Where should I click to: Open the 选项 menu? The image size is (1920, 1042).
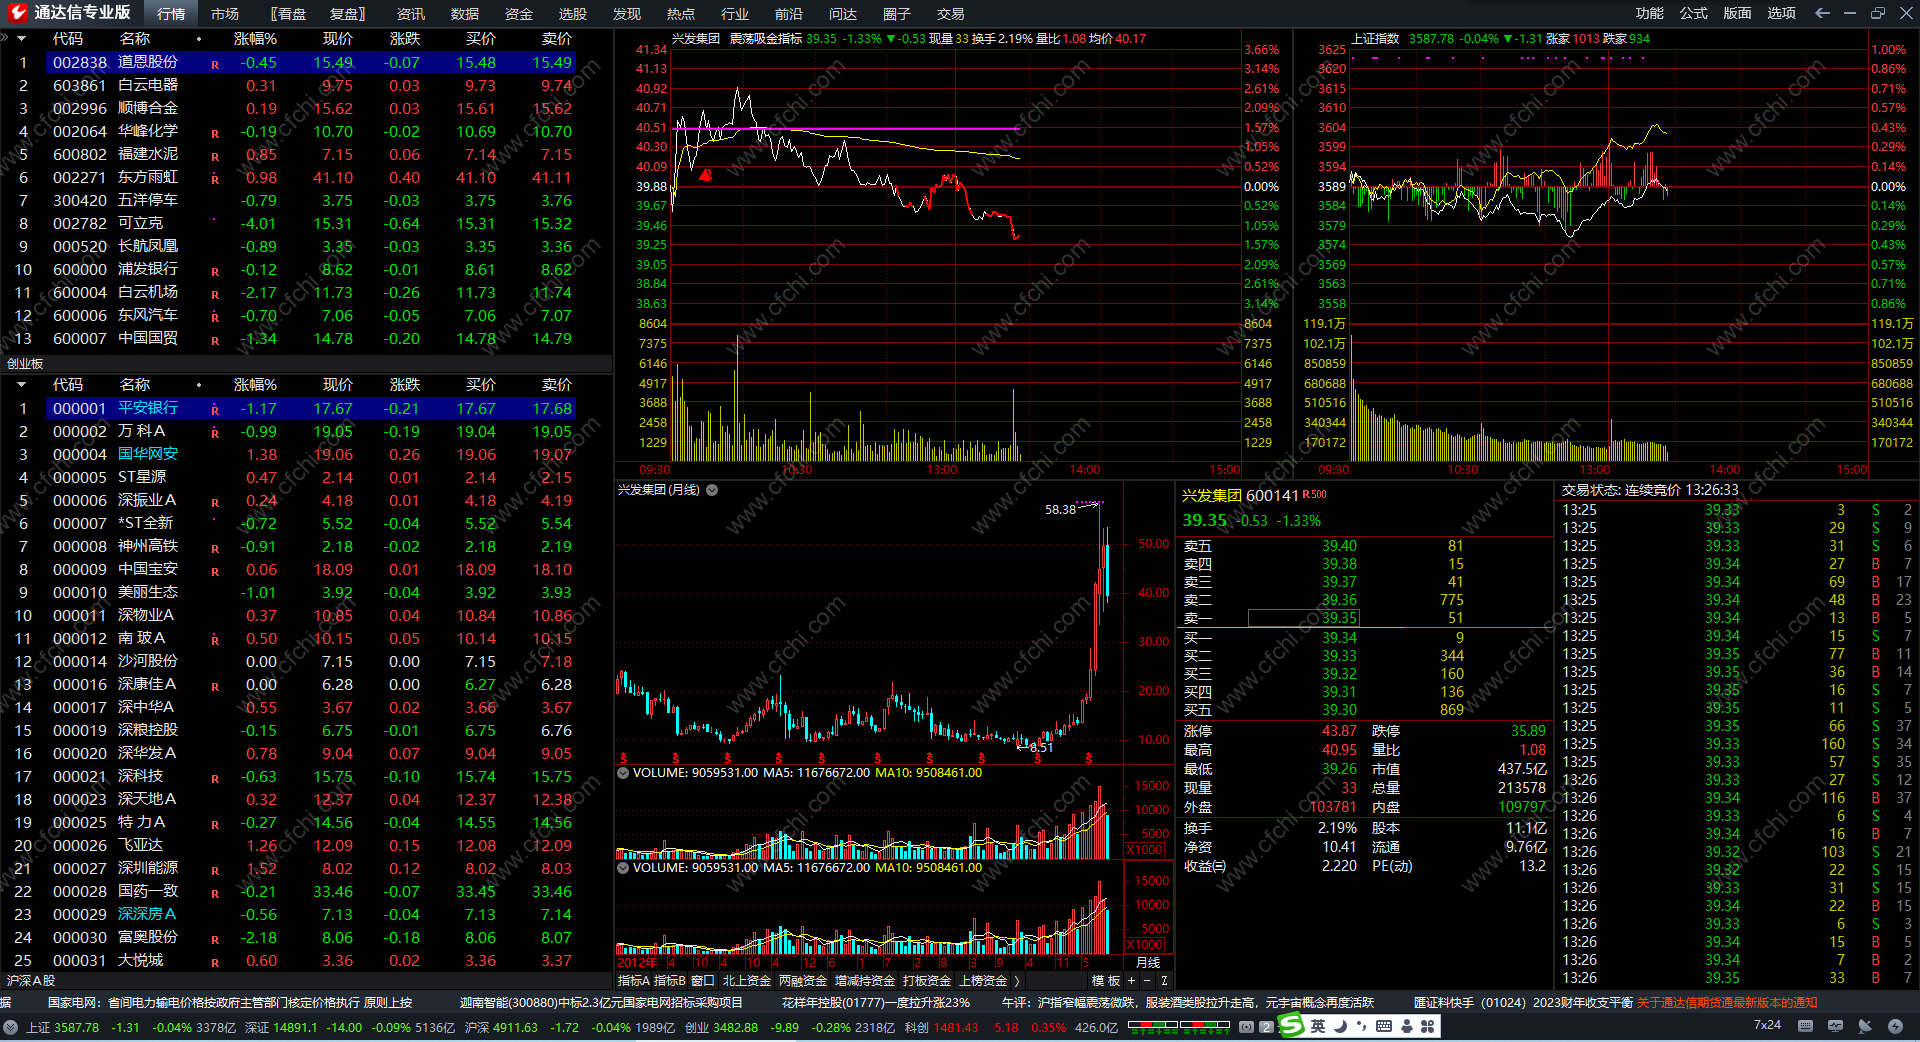point(1782,13)
